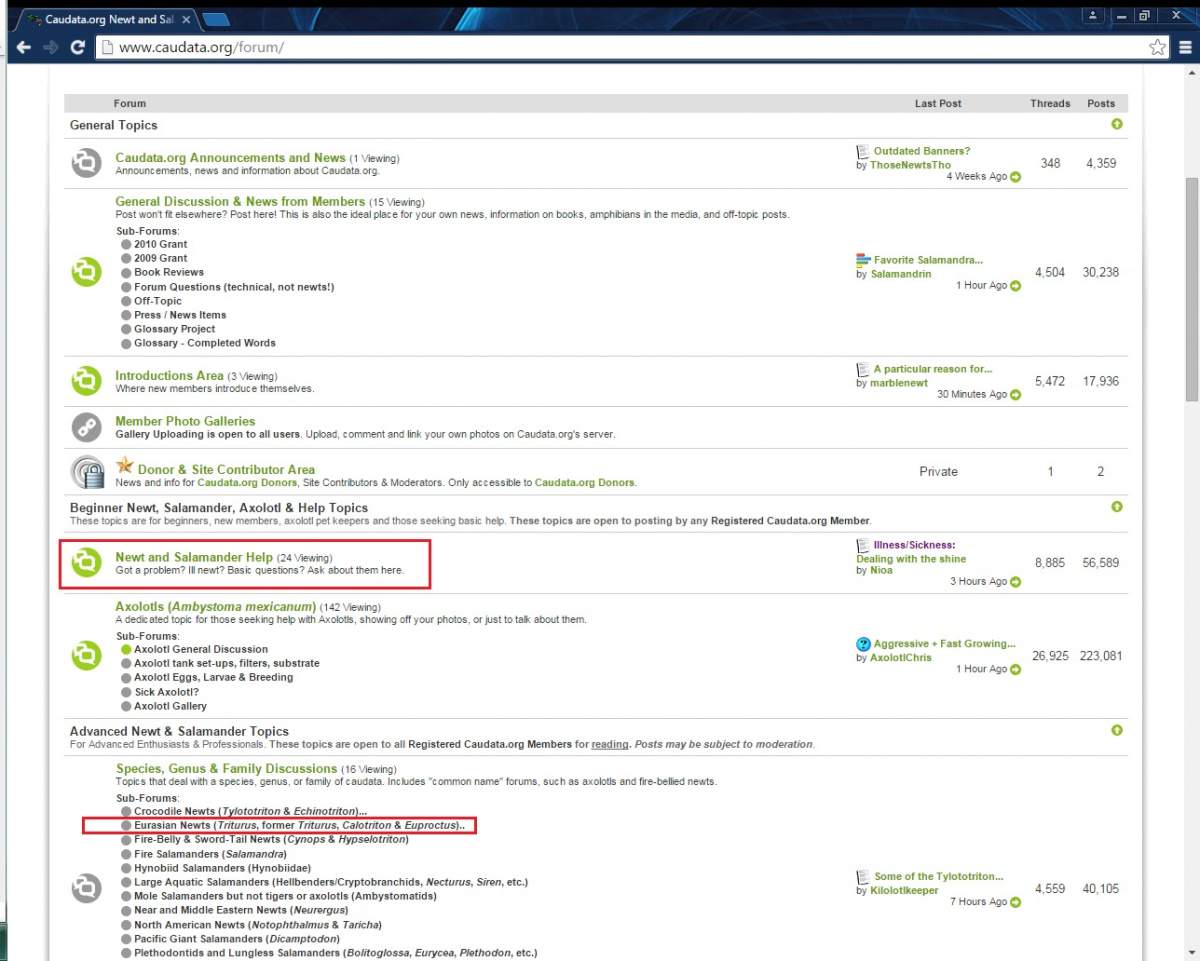1200x961 pixels.
Task: Close the Caudata.org browser tab
Action: click(187, 19)
